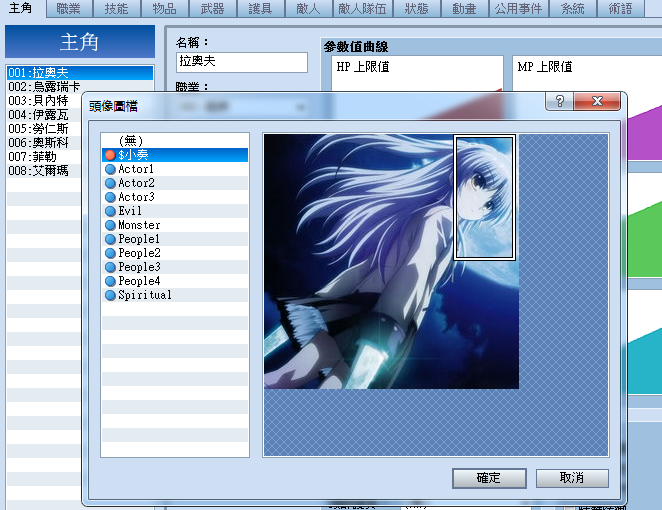Switch to the 術語 tab
This screenshot has height=510, width=662.
click(620, 8)
